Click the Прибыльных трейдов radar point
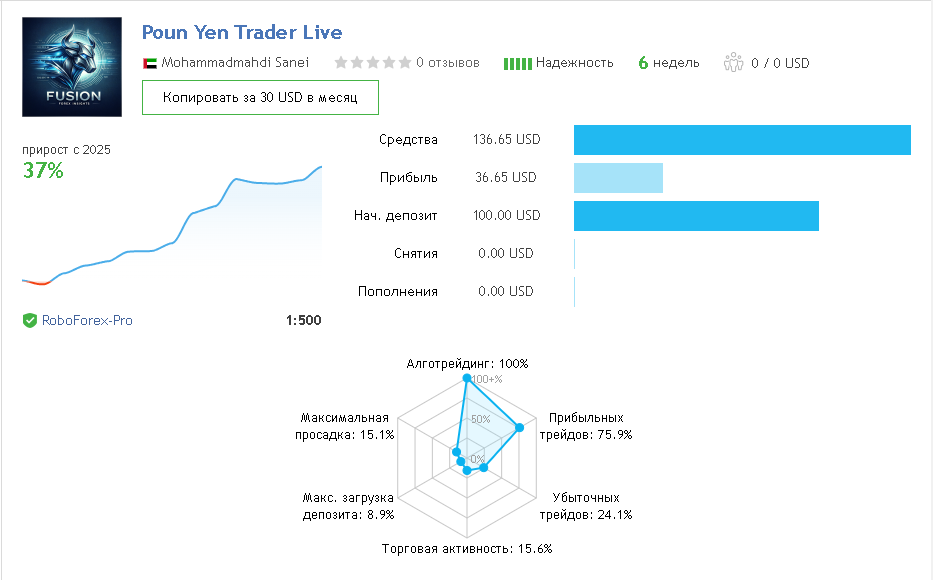Image resolution: width=933 pixels, height=580 pixels. point(519,427)
